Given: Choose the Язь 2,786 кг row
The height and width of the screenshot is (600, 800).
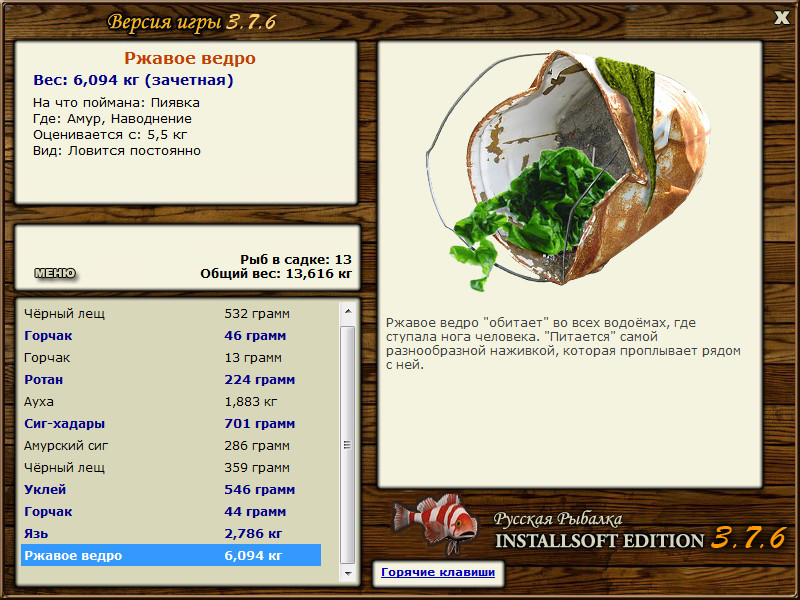Looking at the screenshot, I should [171, 533].
